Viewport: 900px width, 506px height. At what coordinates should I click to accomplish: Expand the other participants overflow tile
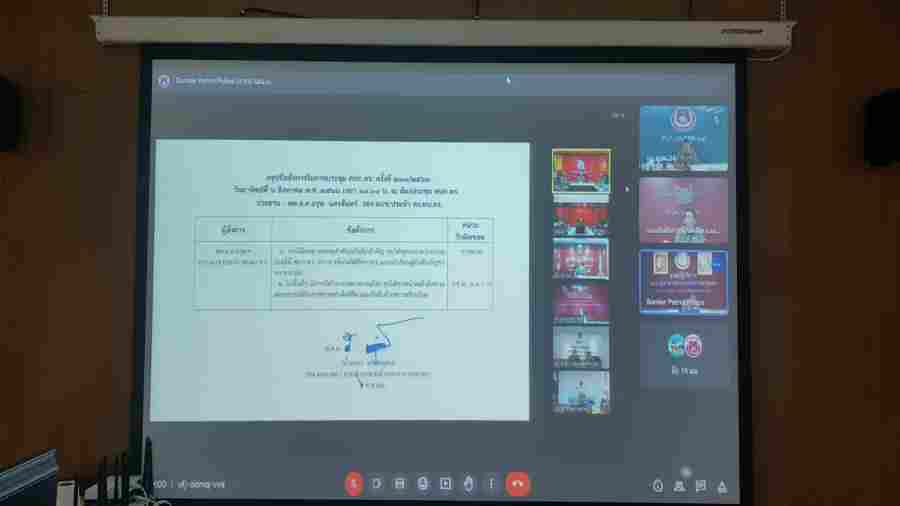(x=684, y=352)
